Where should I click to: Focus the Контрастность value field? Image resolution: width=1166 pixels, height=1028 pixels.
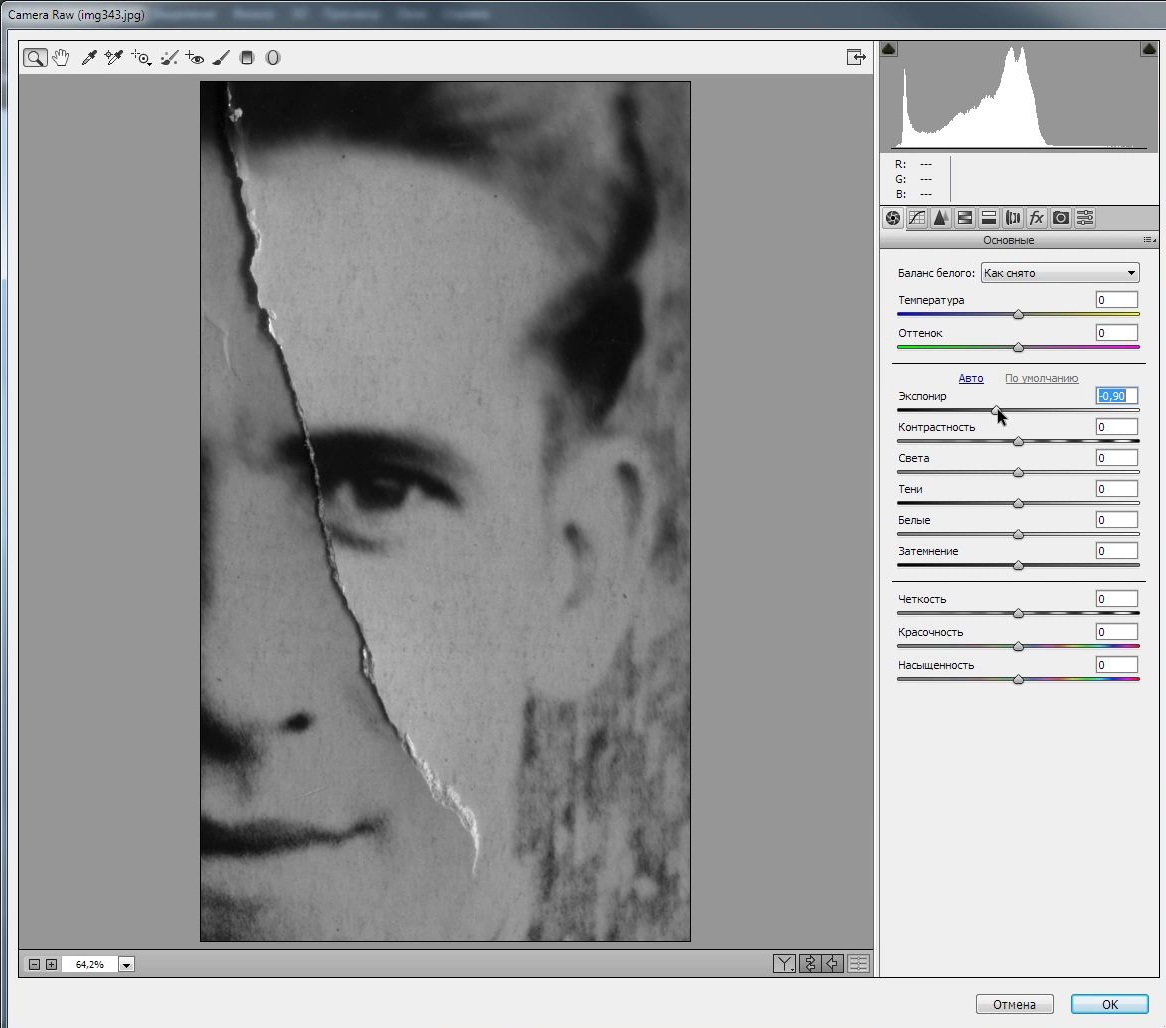coord(1117,427)
